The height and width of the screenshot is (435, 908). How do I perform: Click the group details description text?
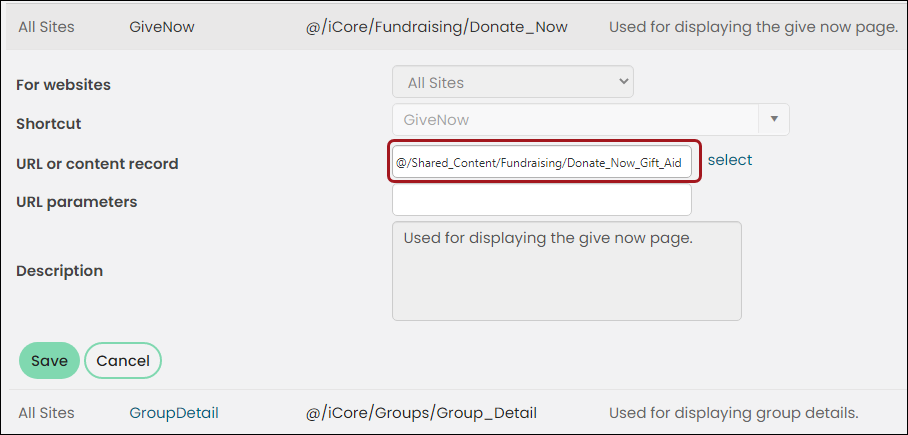[x=734, y=413]
